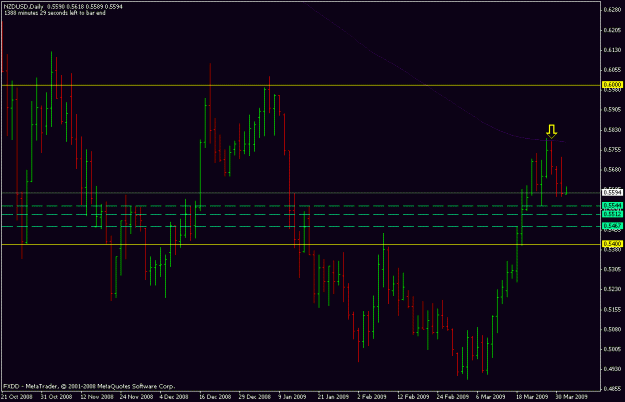
Task: Click the '1388 minutes 29 seconds left' countdown text
Action: (55, 13)
